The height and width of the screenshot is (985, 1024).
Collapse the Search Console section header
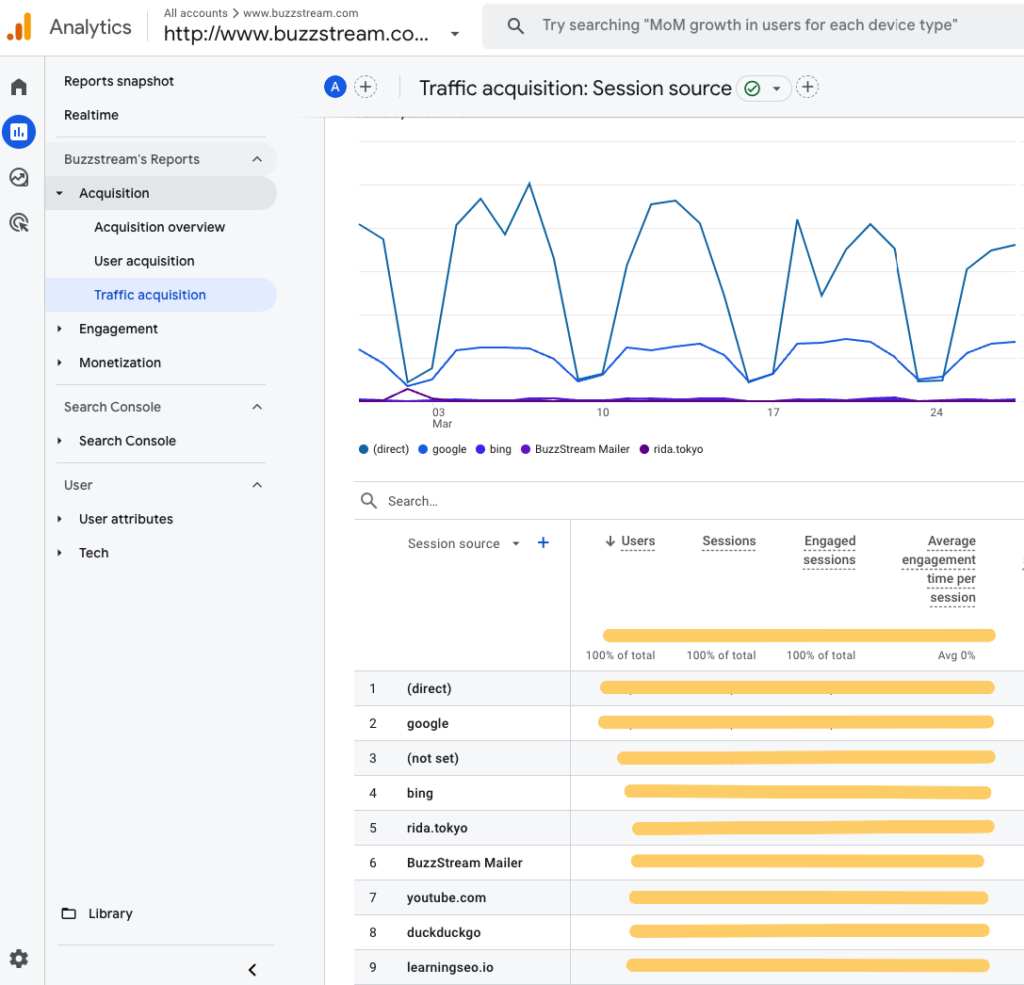(257, 407)
